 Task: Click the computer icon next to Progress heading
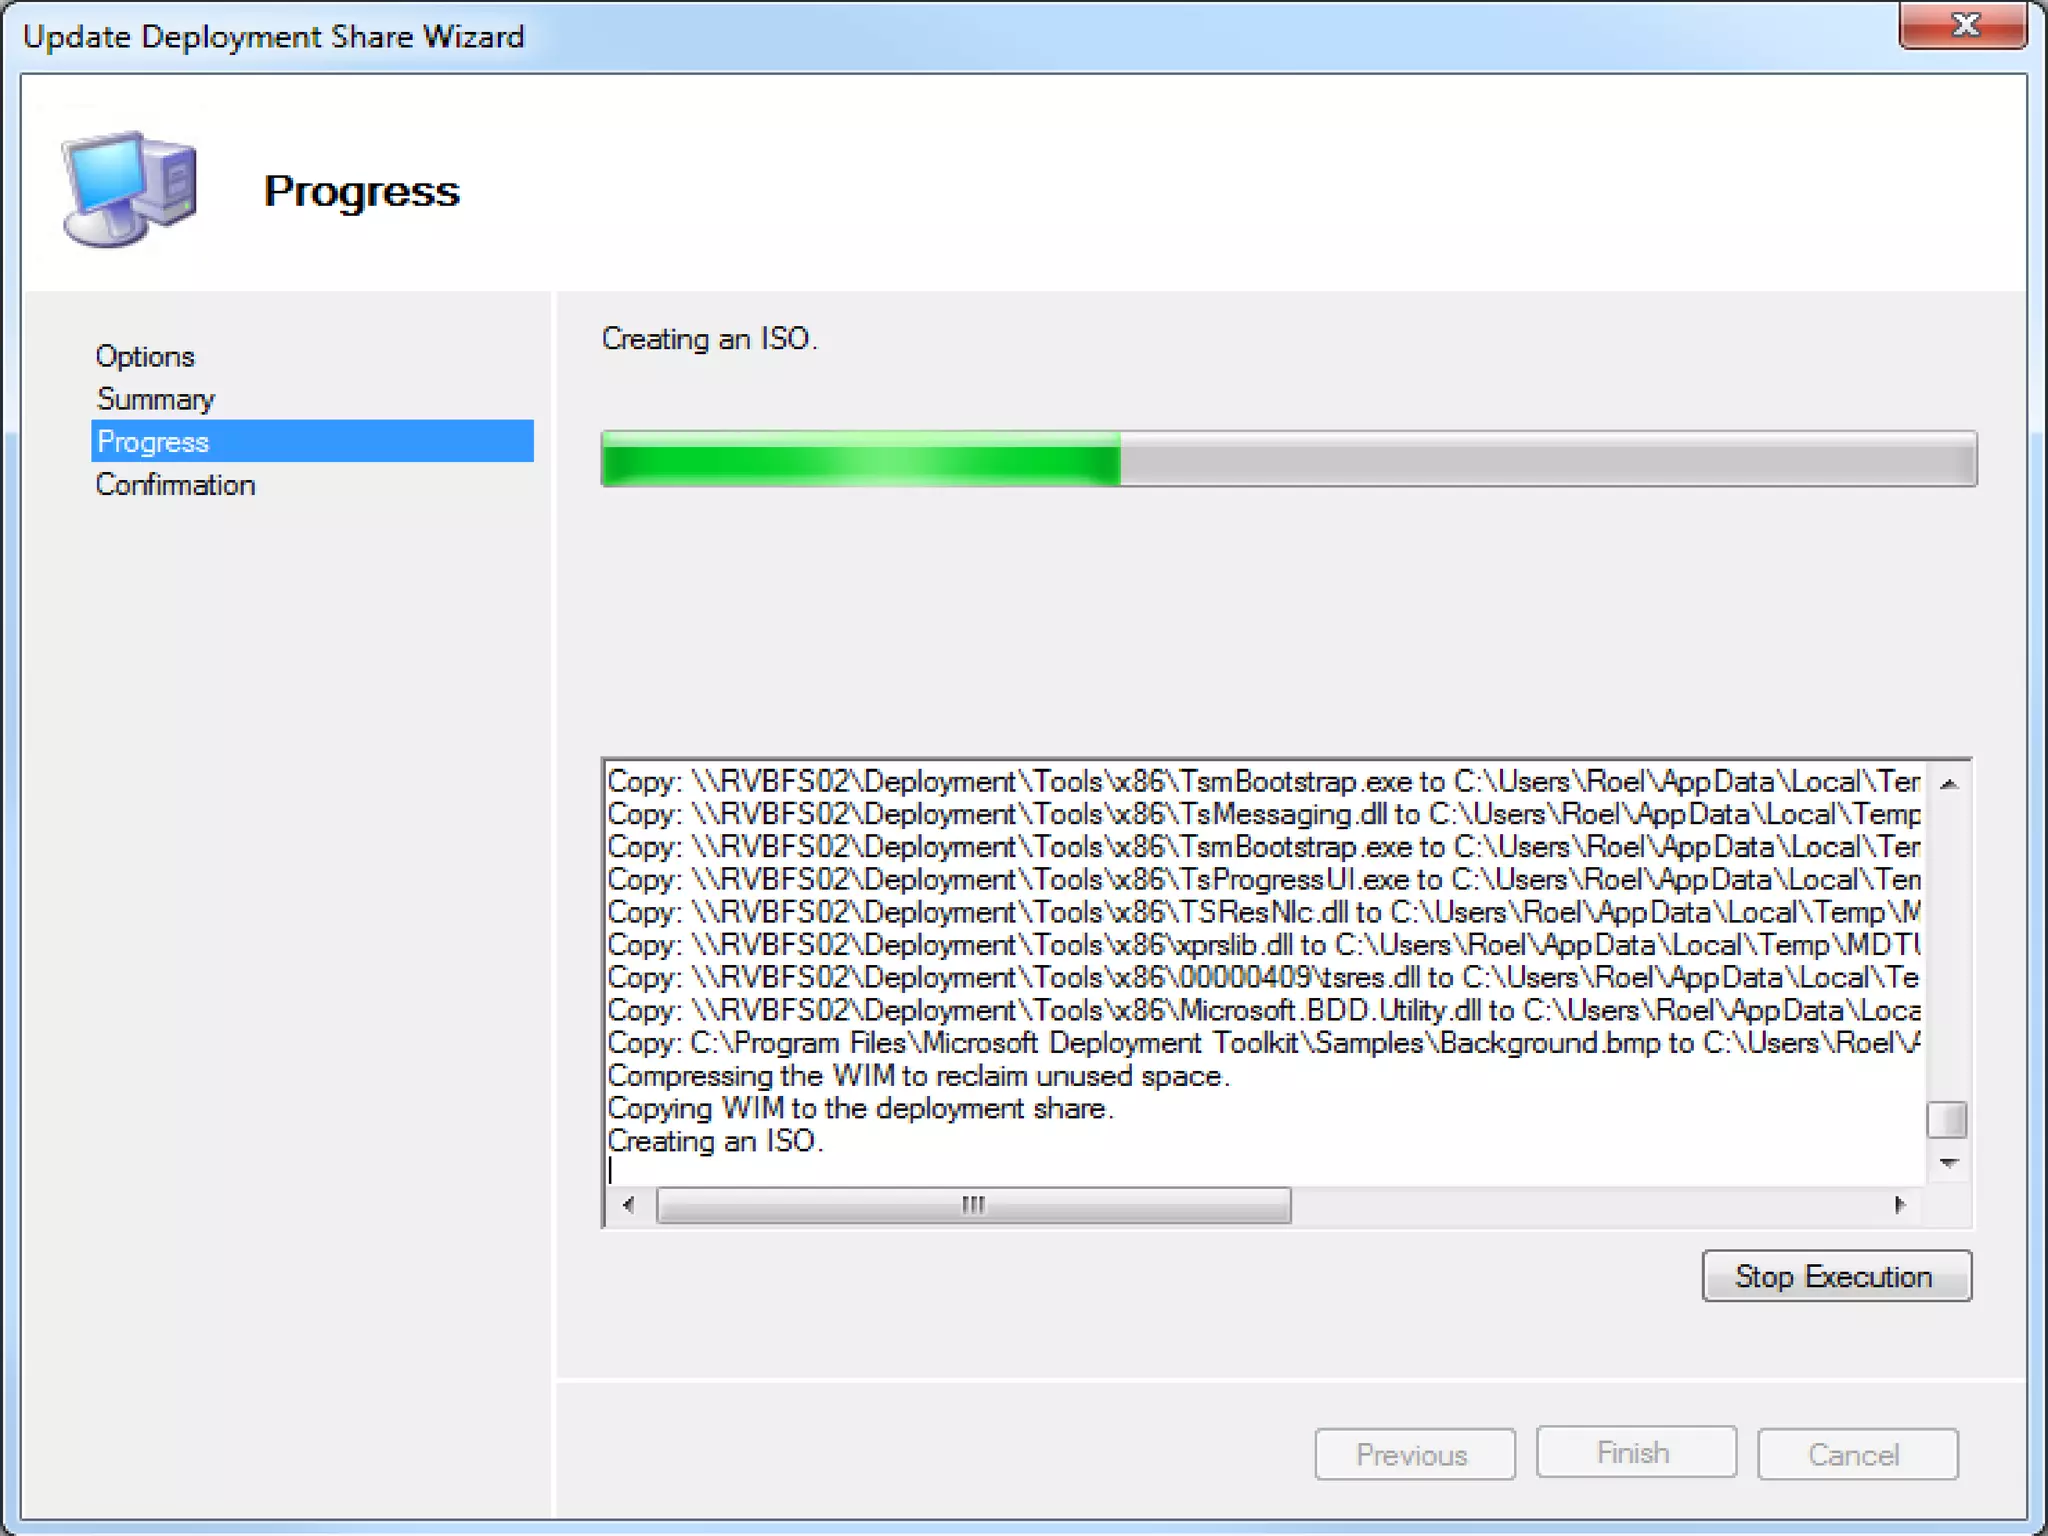pos(130,188)
